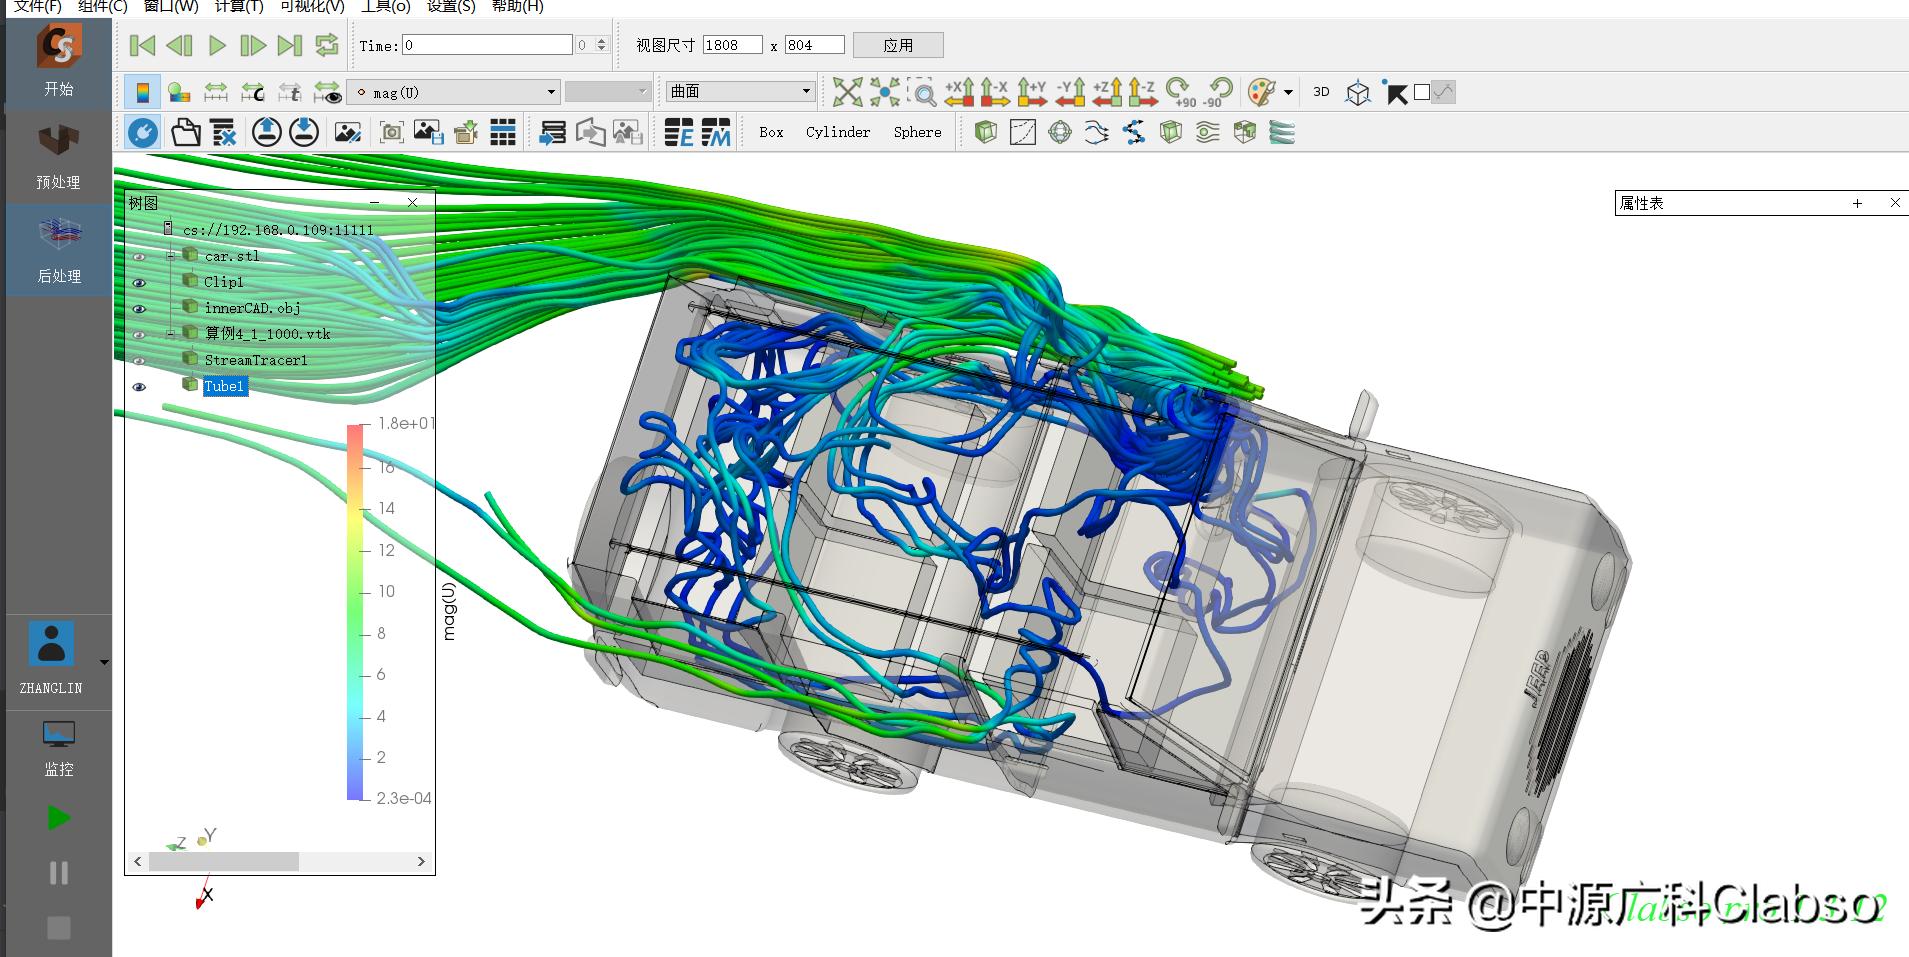Jump to the first animation frame
Viewport: 1909px width, 957px height.
click(x=143, y=45)
